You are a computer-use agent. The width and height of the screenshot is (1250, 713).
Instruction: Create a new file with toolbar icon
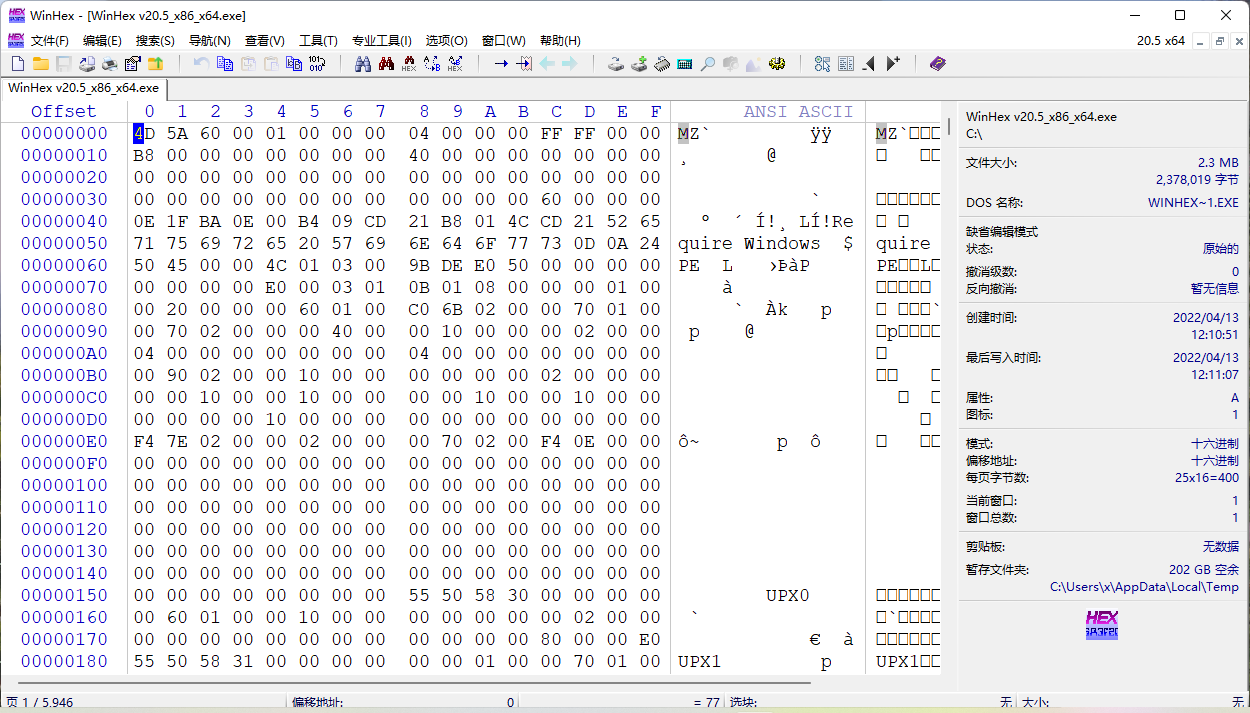coord(17,64)
